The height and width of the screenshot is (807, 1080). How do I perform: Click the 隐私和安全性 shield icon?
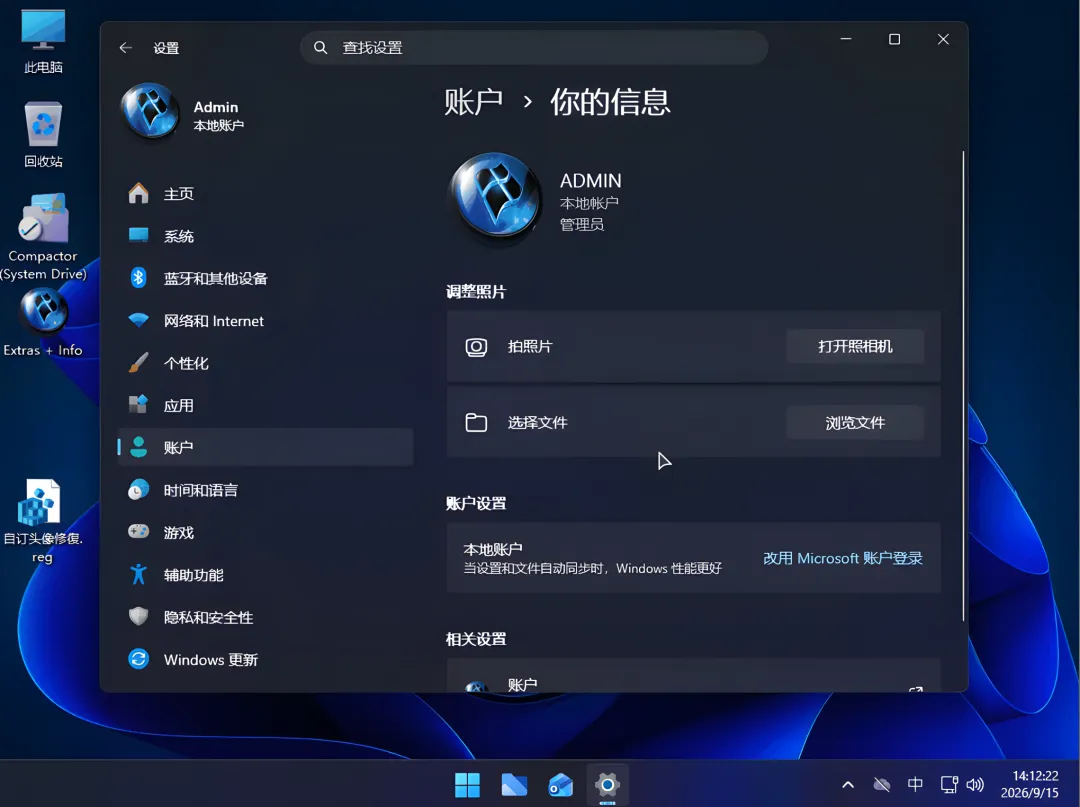click(x=138, y=616)
